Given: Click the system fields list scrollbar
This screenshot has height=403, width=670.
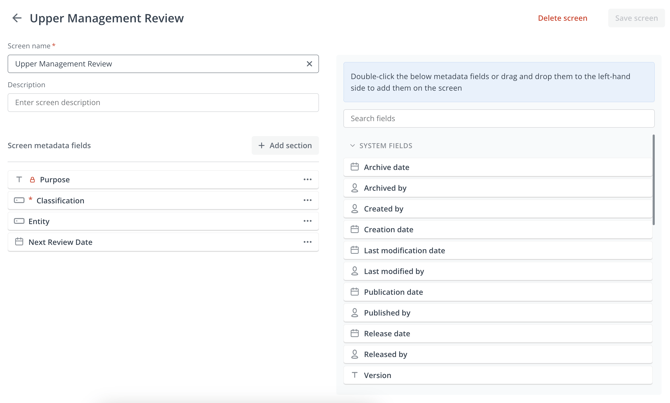Looking at the screenshot, I should [654, 180].
